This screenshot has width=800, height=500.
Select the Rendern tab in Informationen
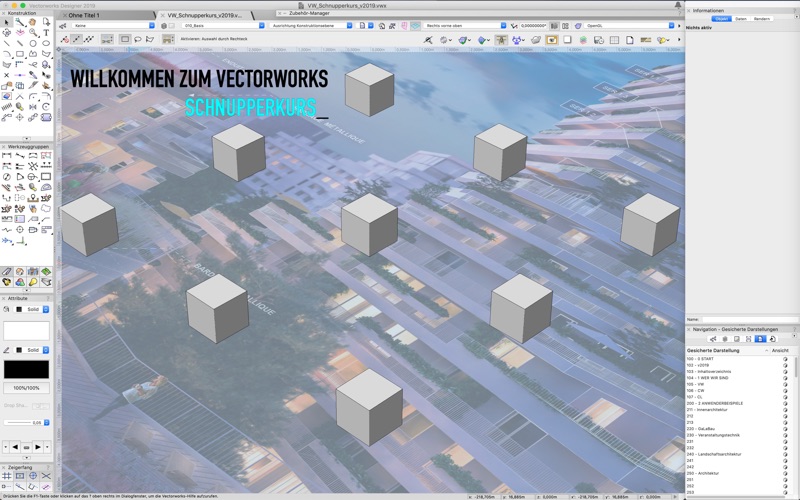click(762, 19)
